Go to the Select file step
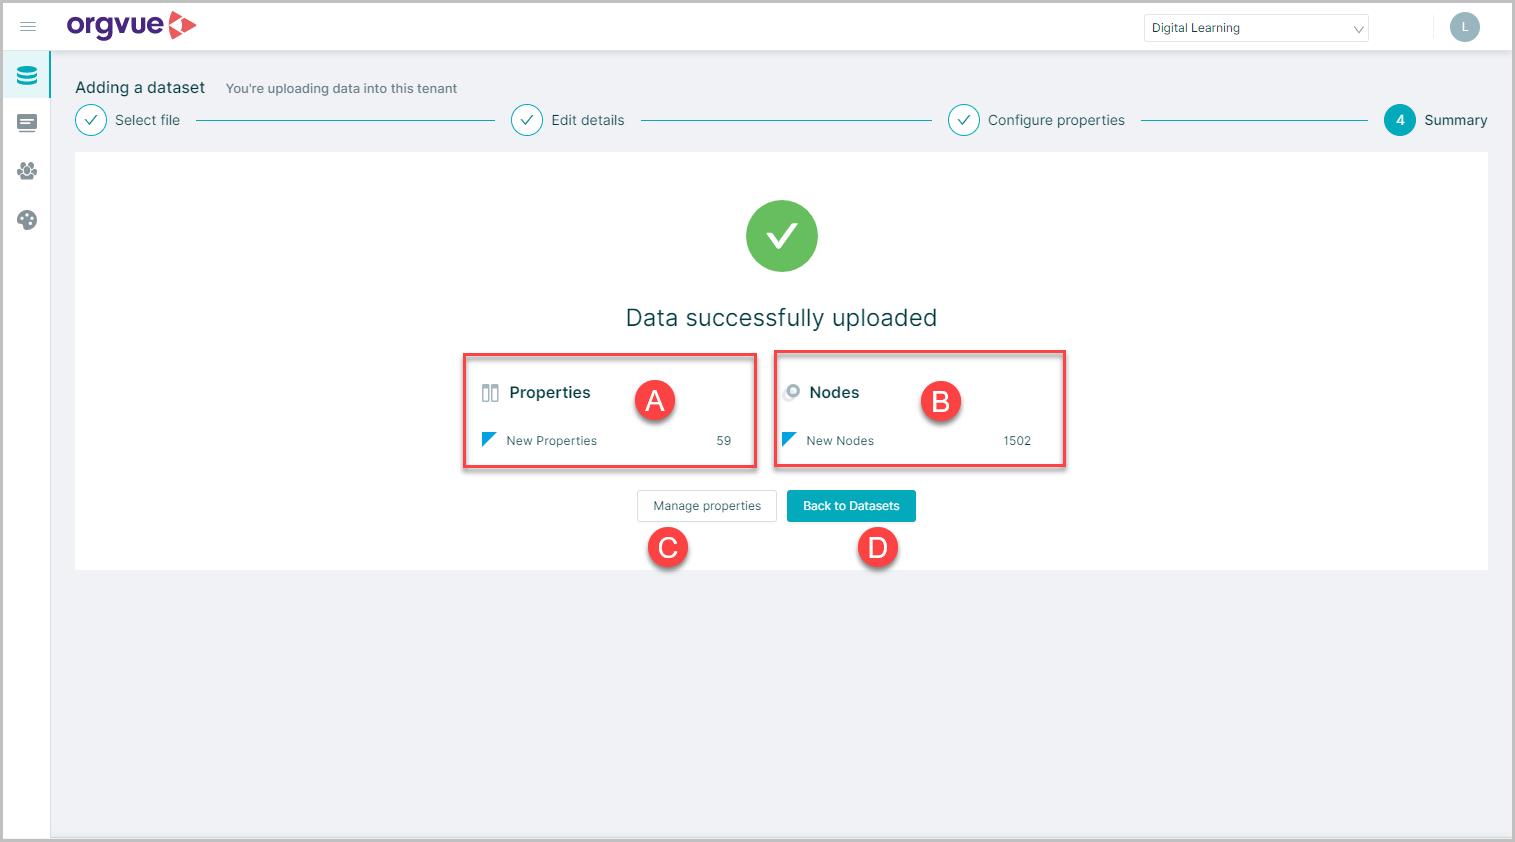The image size is (1515, 842). click(x=147, y=120)
